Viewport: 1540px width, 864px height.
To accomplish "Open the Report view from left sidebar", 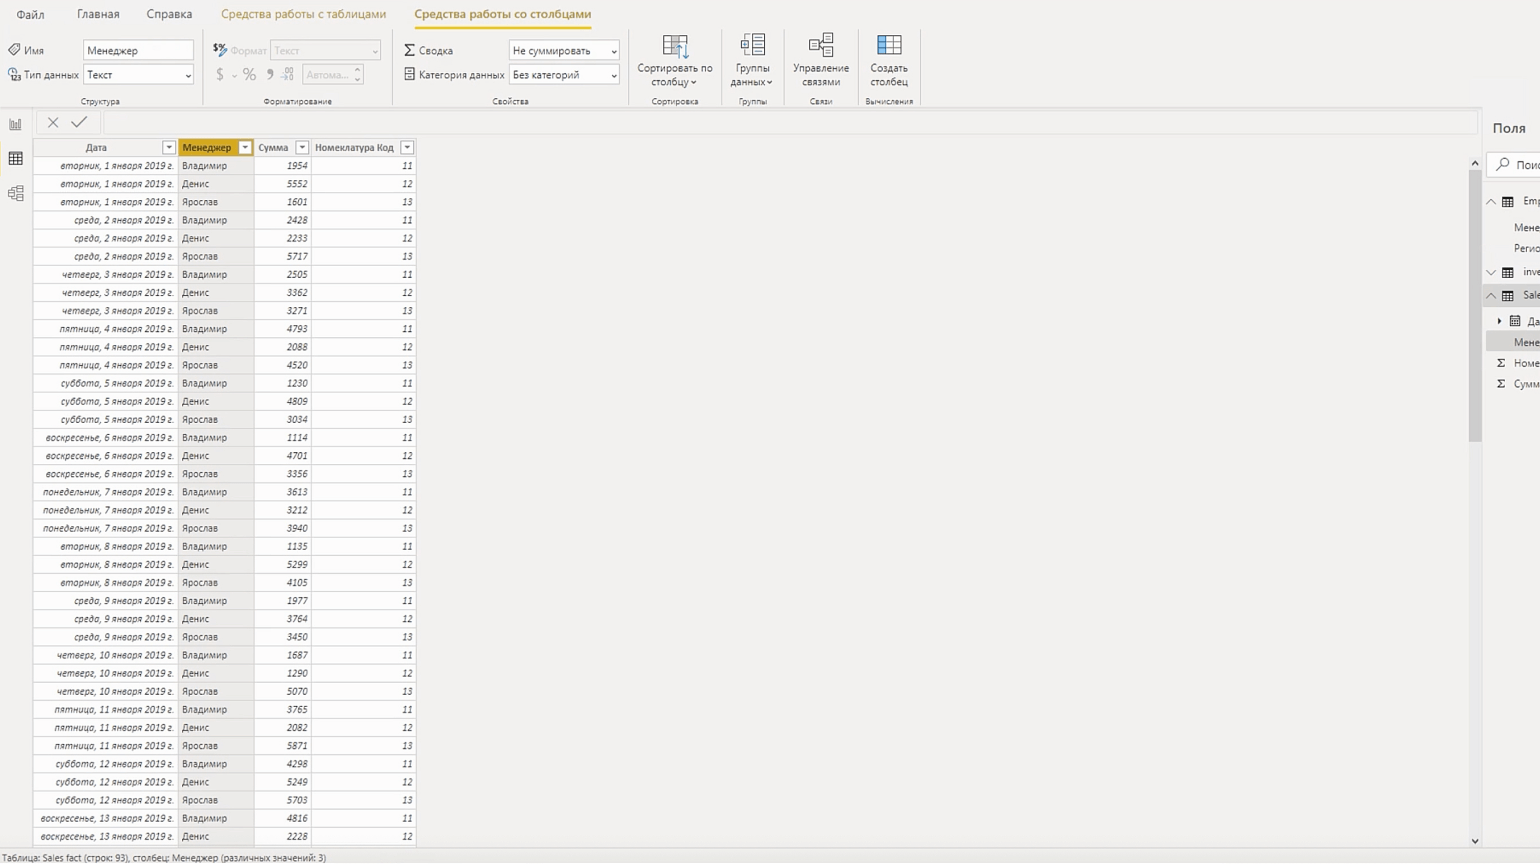I will [15, 124].
